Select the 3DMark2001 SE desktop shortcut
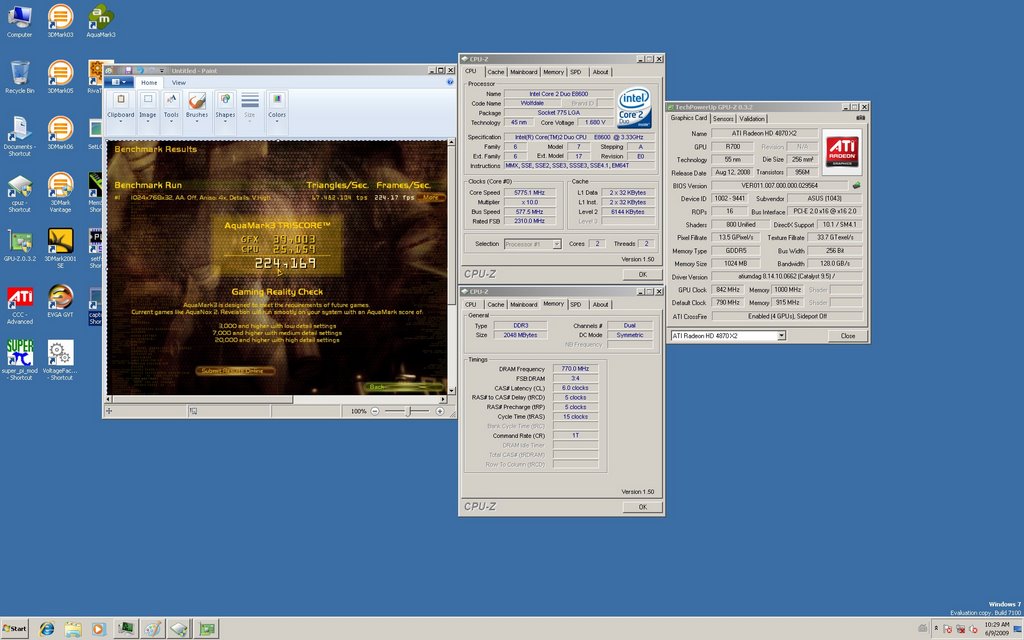 [x=60, y=248]
